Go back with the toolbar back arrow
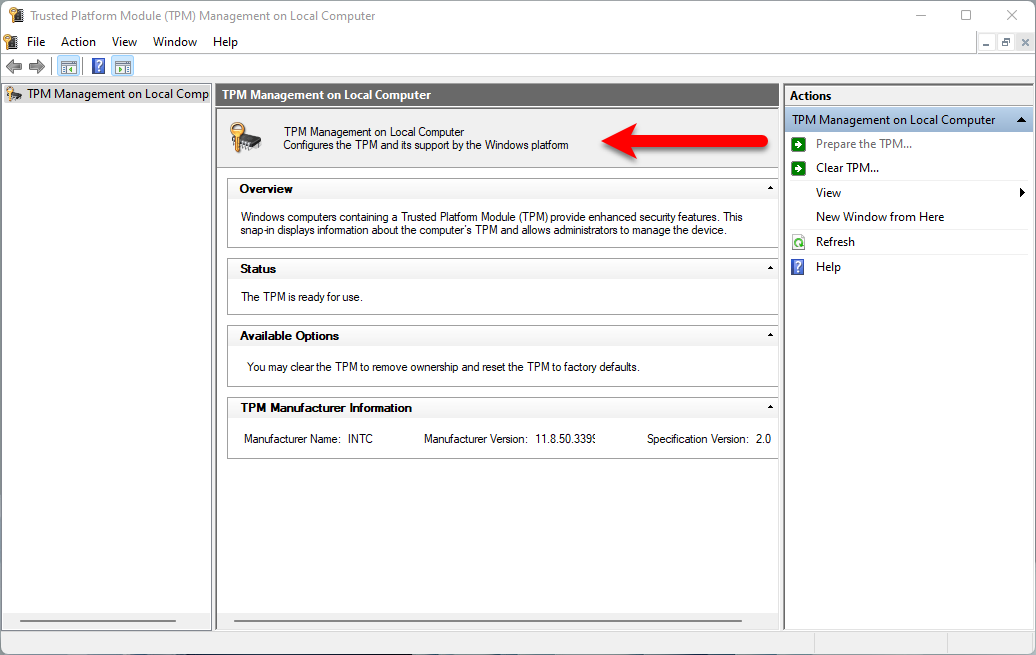The width and height of the screenshot is (1036, 655). pos(14,66)
